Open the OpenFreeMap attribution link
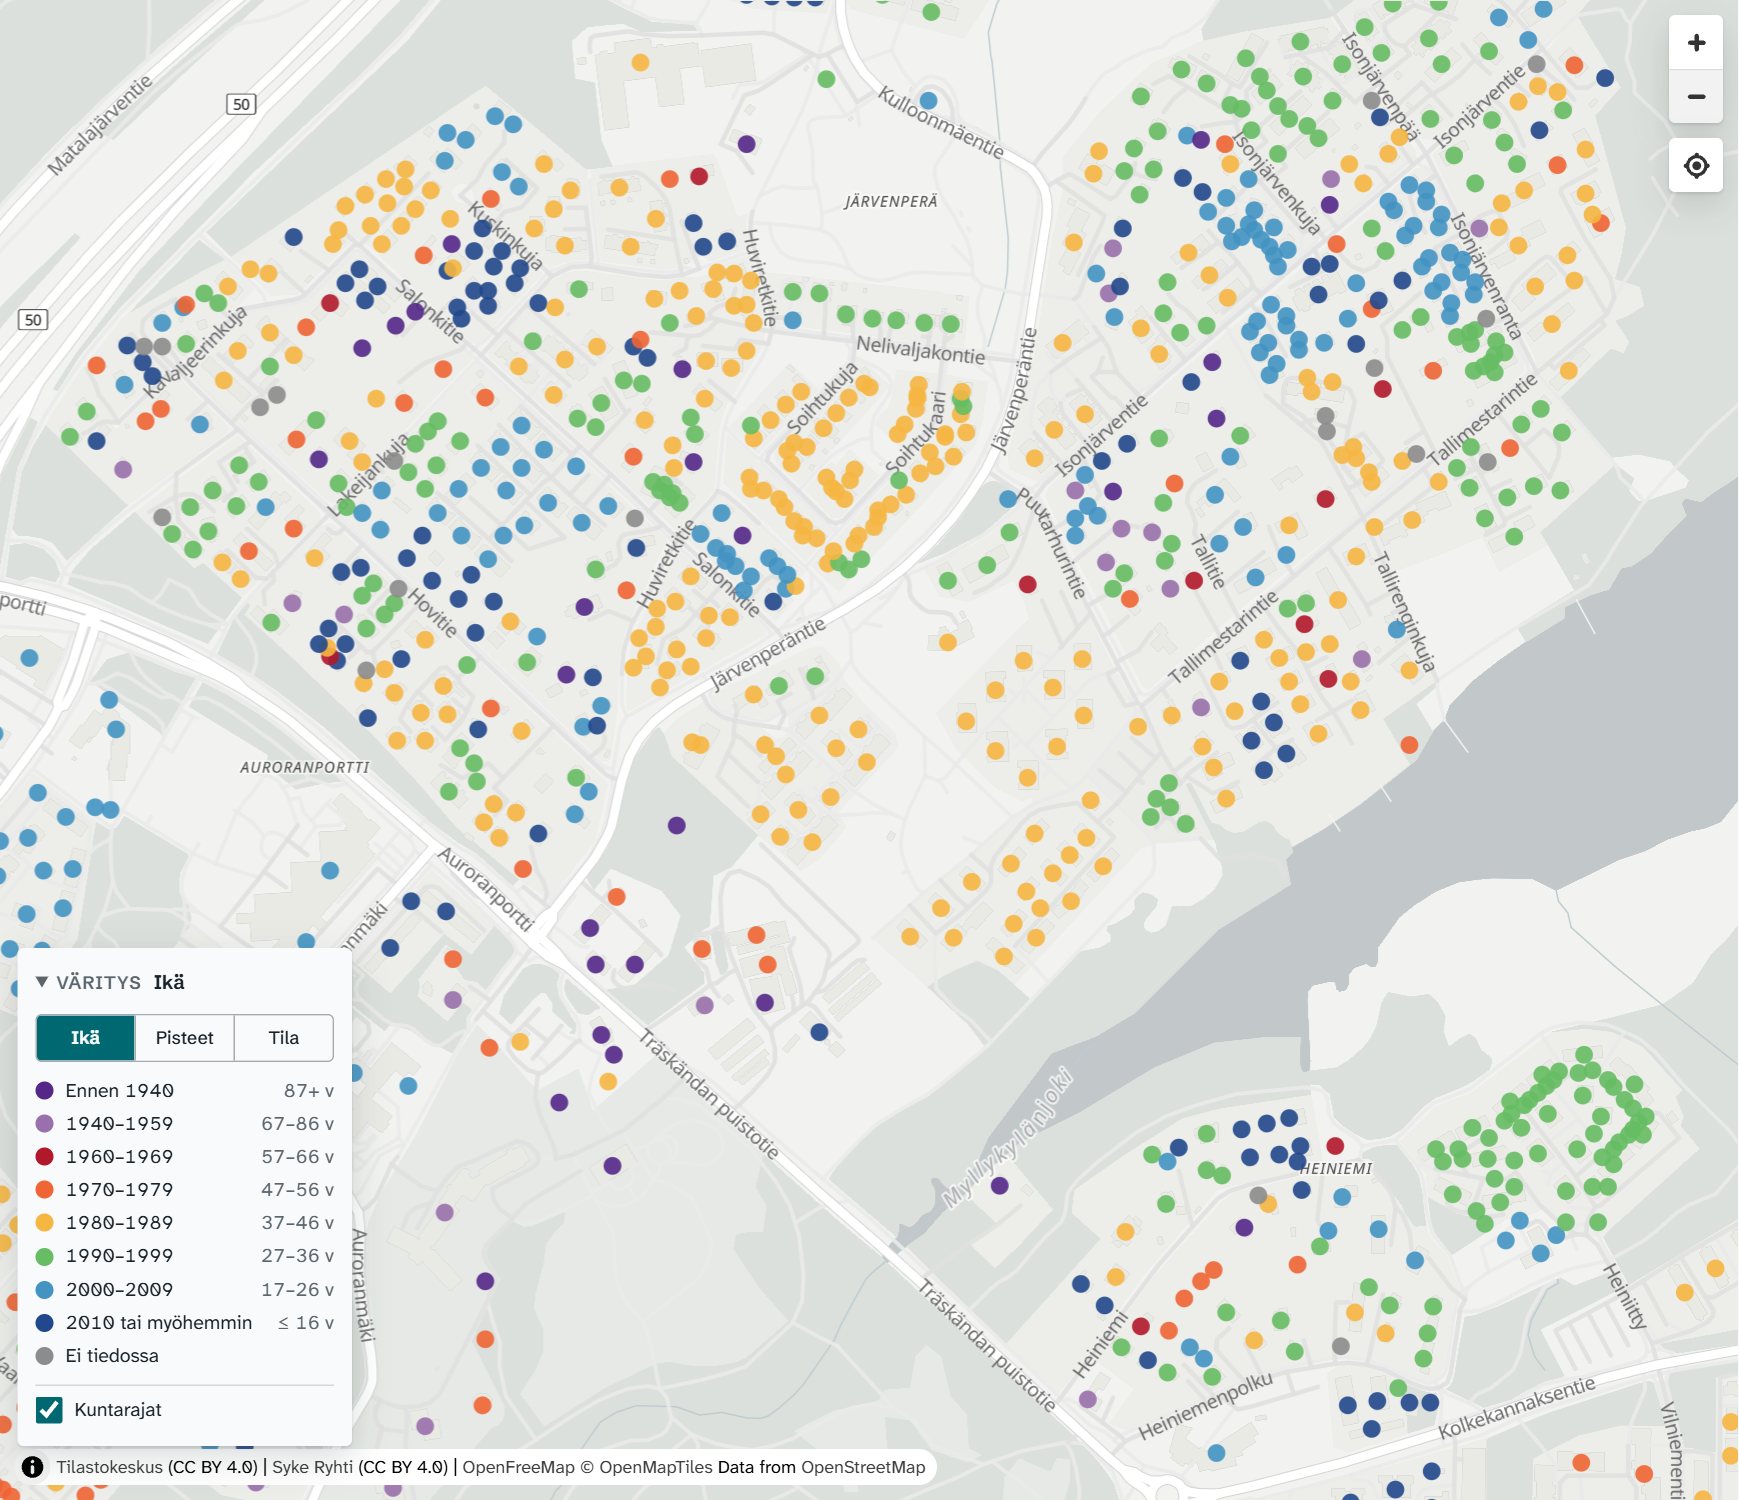This screenshot has width=1739, height=1500. point(518,1467)
